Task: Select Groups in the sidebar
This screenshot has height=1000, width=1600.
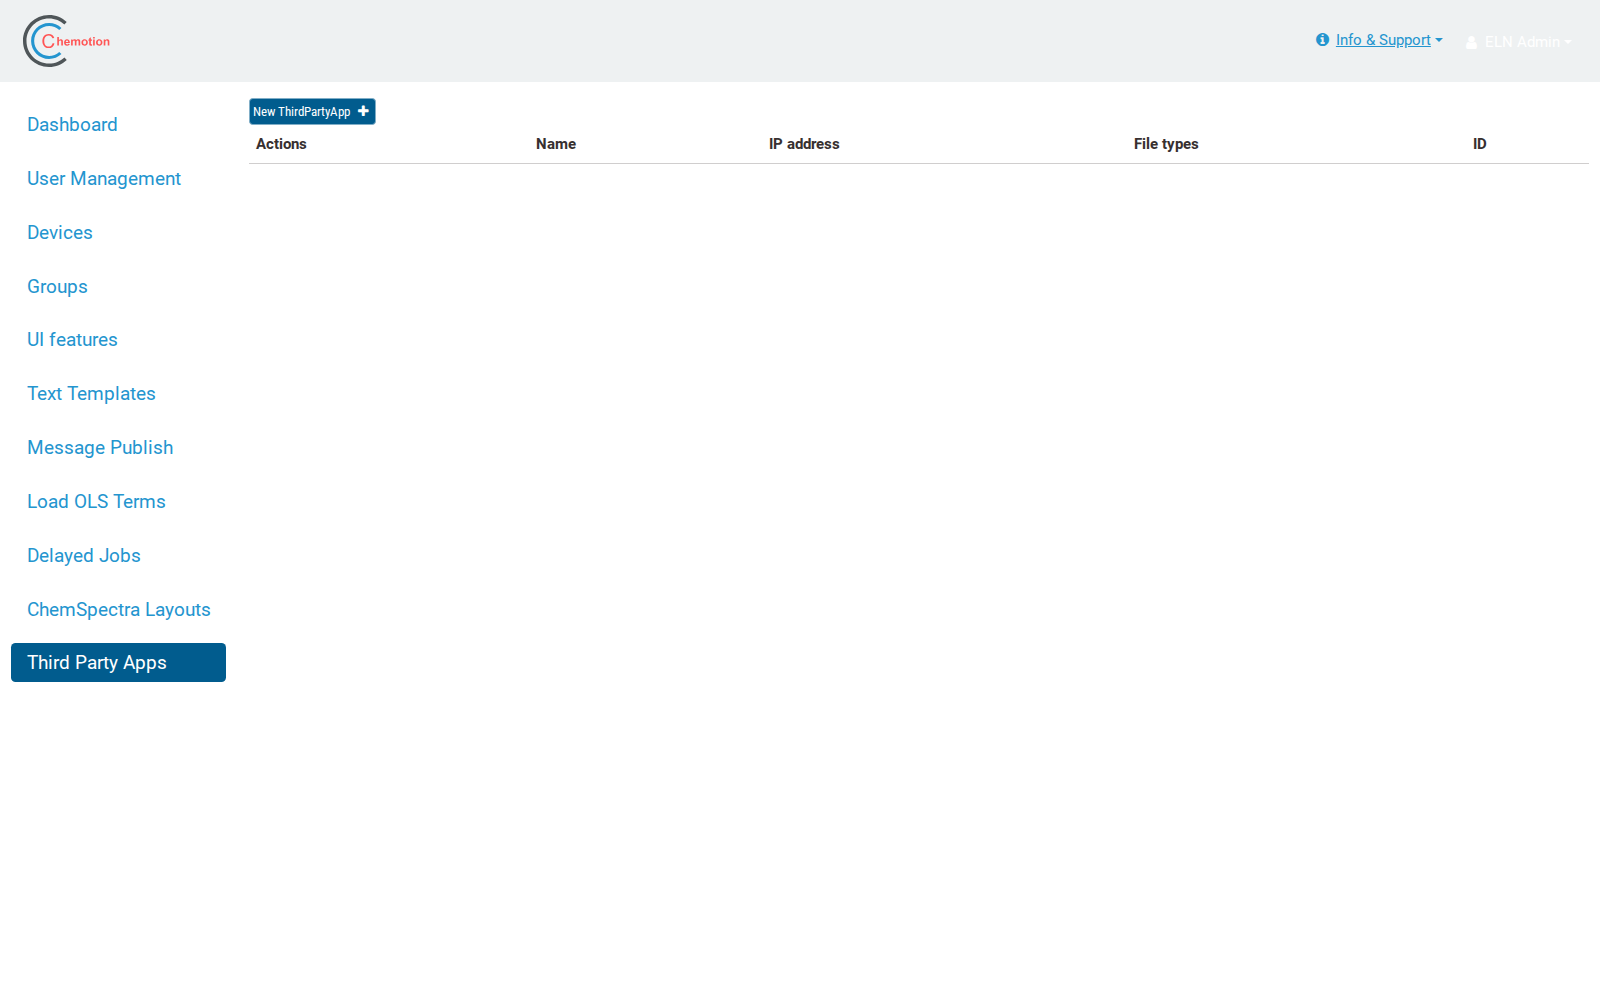Action: pyautogui.click(x=57, y=287)
